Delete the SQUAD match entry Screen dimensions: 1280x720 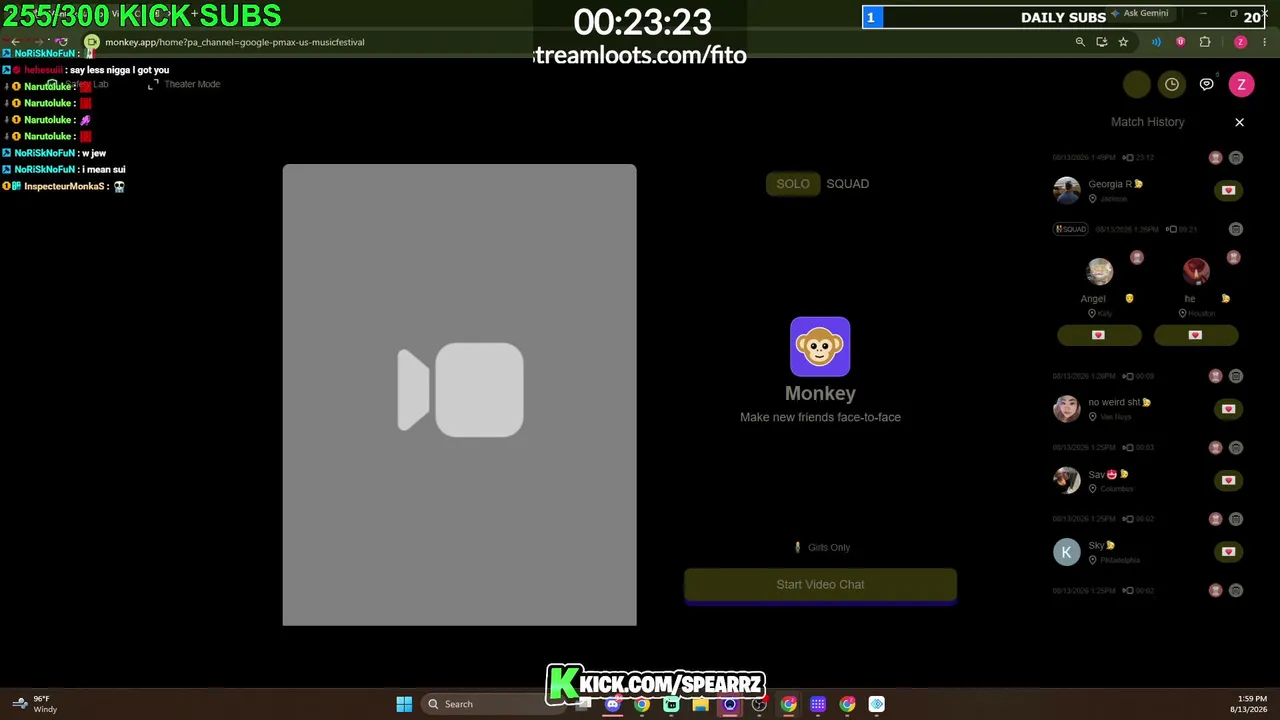tap(1236, 229)
